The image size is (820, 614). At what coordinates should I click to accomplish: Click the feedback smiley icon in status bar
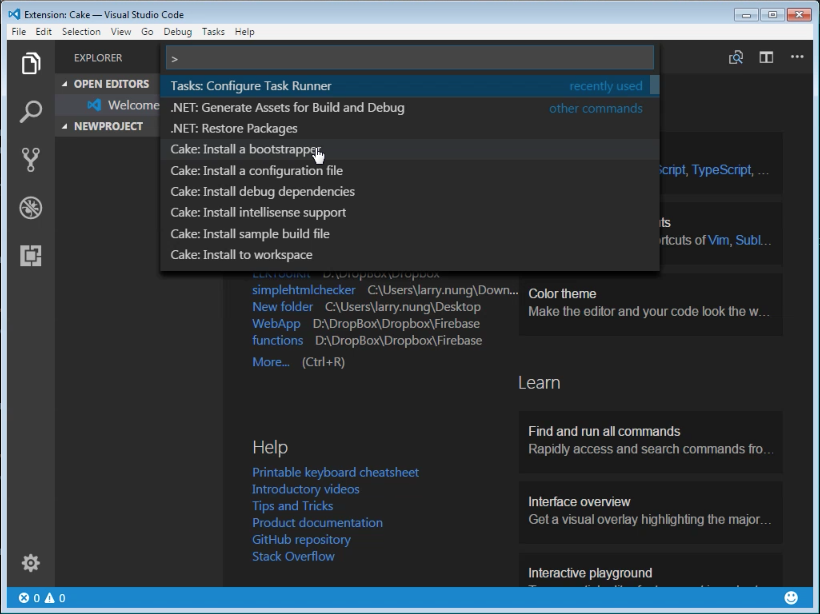pyautogui.click(x=791, y=597)
